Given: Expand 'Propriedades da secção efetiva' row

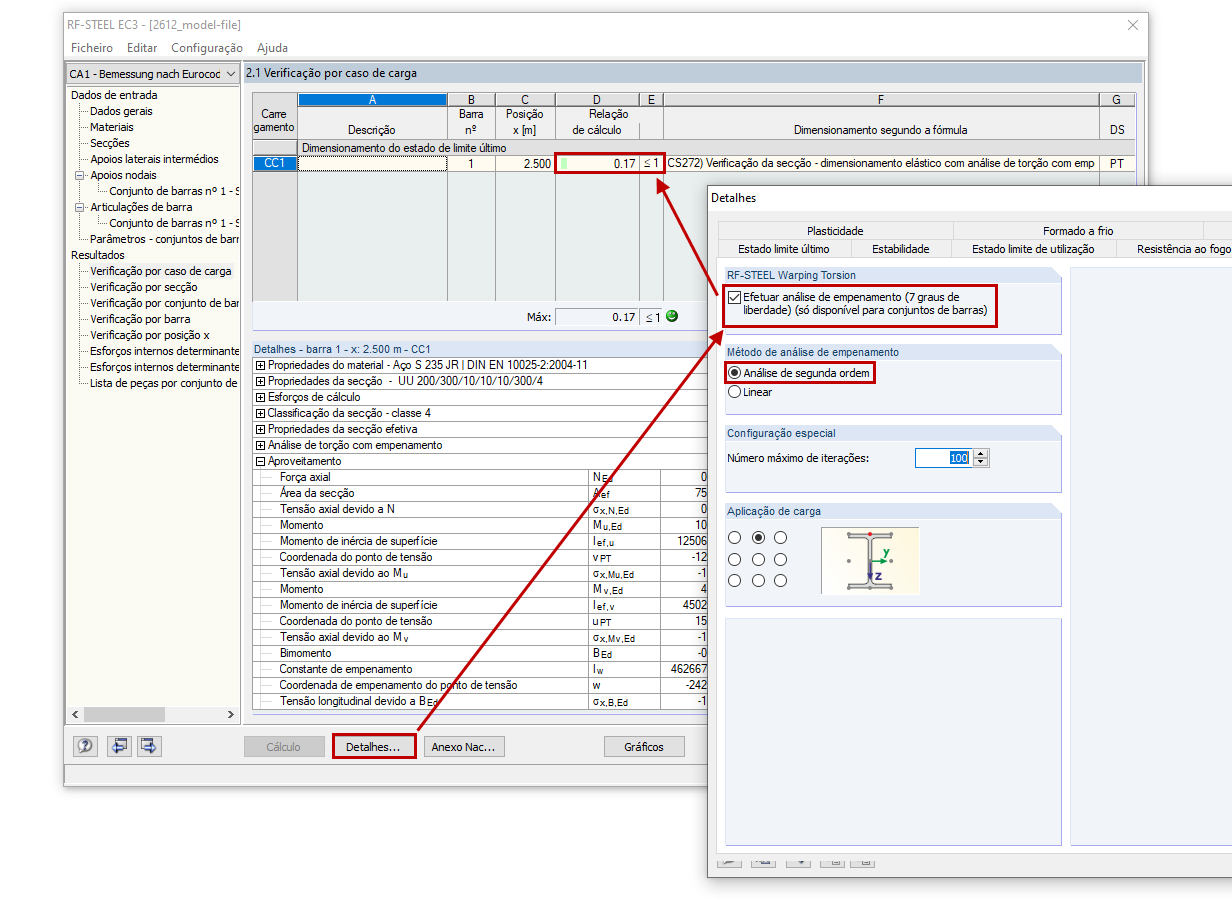Looking at the screenshot, I should [261, 429].
